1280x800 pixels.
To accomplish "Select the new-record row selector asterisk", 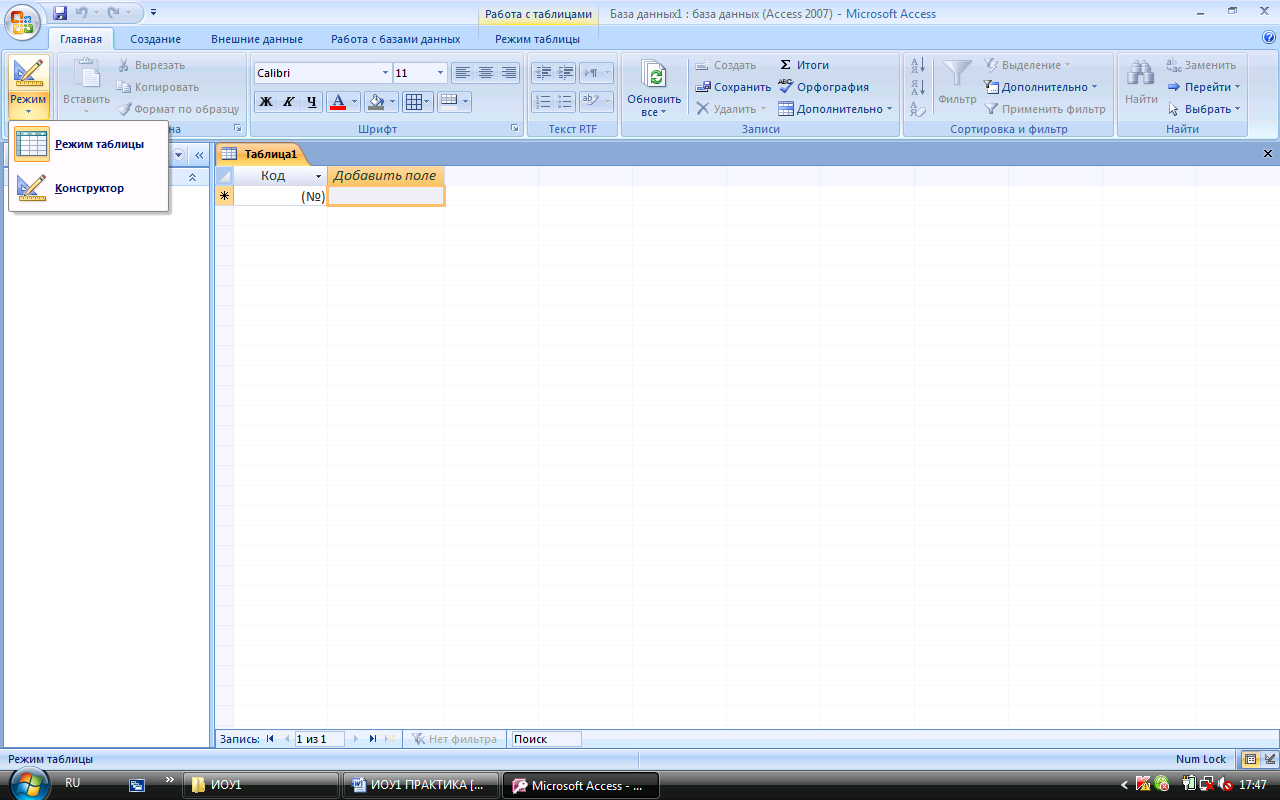I will (224, 197).
